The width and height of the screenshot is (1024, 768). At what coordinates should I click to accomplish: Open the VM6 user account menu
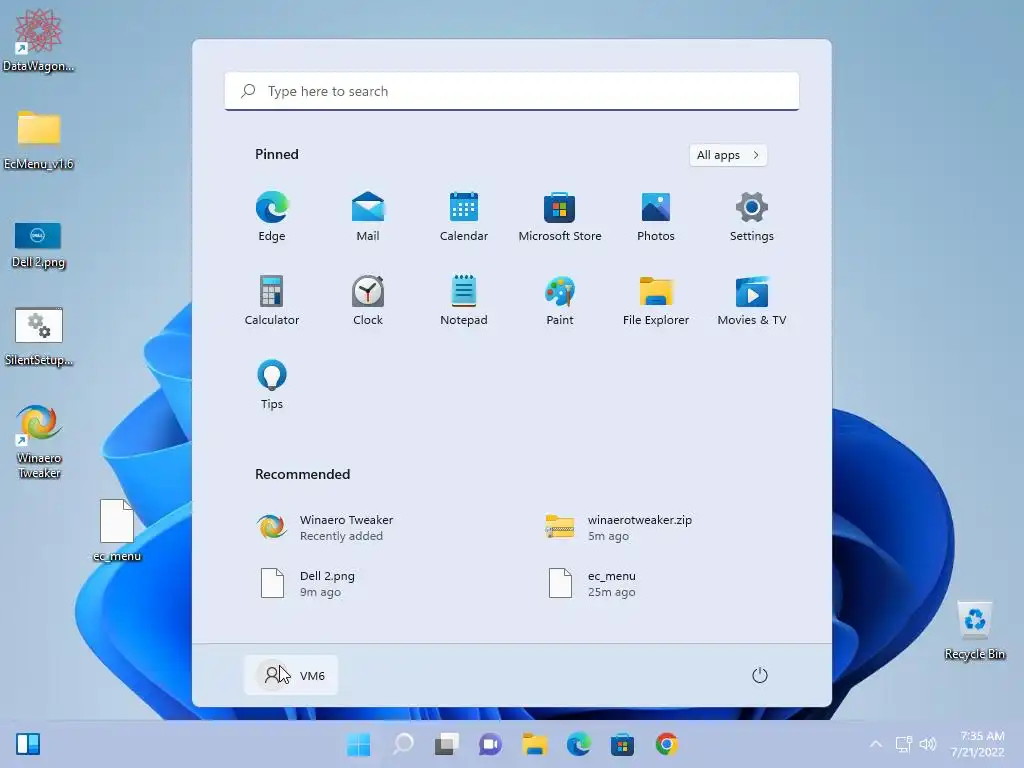pos(291,675)
